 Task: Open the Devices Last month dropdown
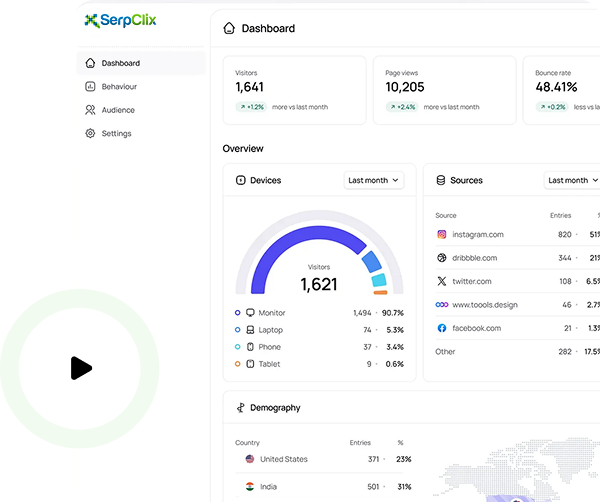[x=373, y=180]
